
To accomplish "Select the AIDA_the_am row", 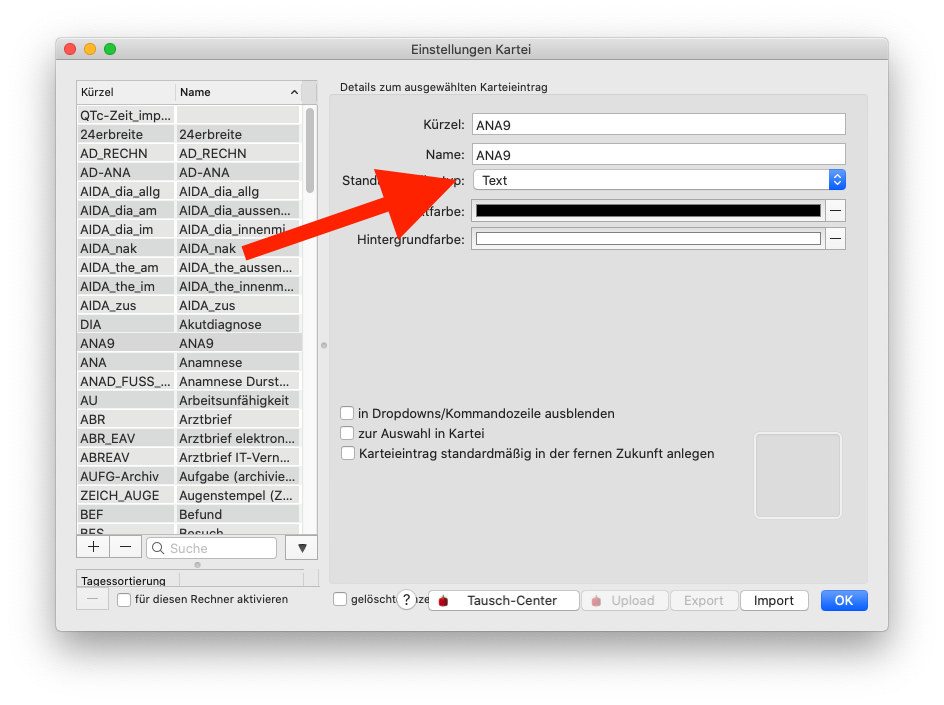I will click(x=188, y=267).
